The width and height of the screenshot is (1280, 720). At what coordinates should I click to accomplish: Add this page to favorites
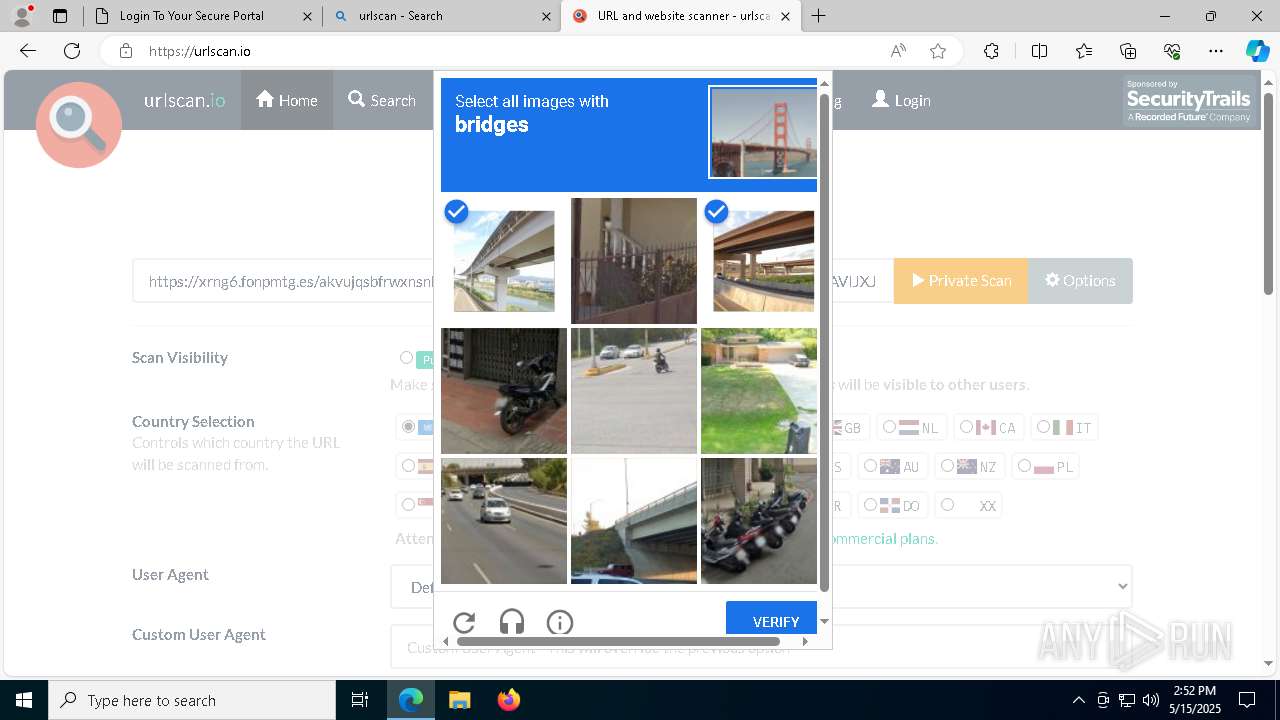coord(938,51)
